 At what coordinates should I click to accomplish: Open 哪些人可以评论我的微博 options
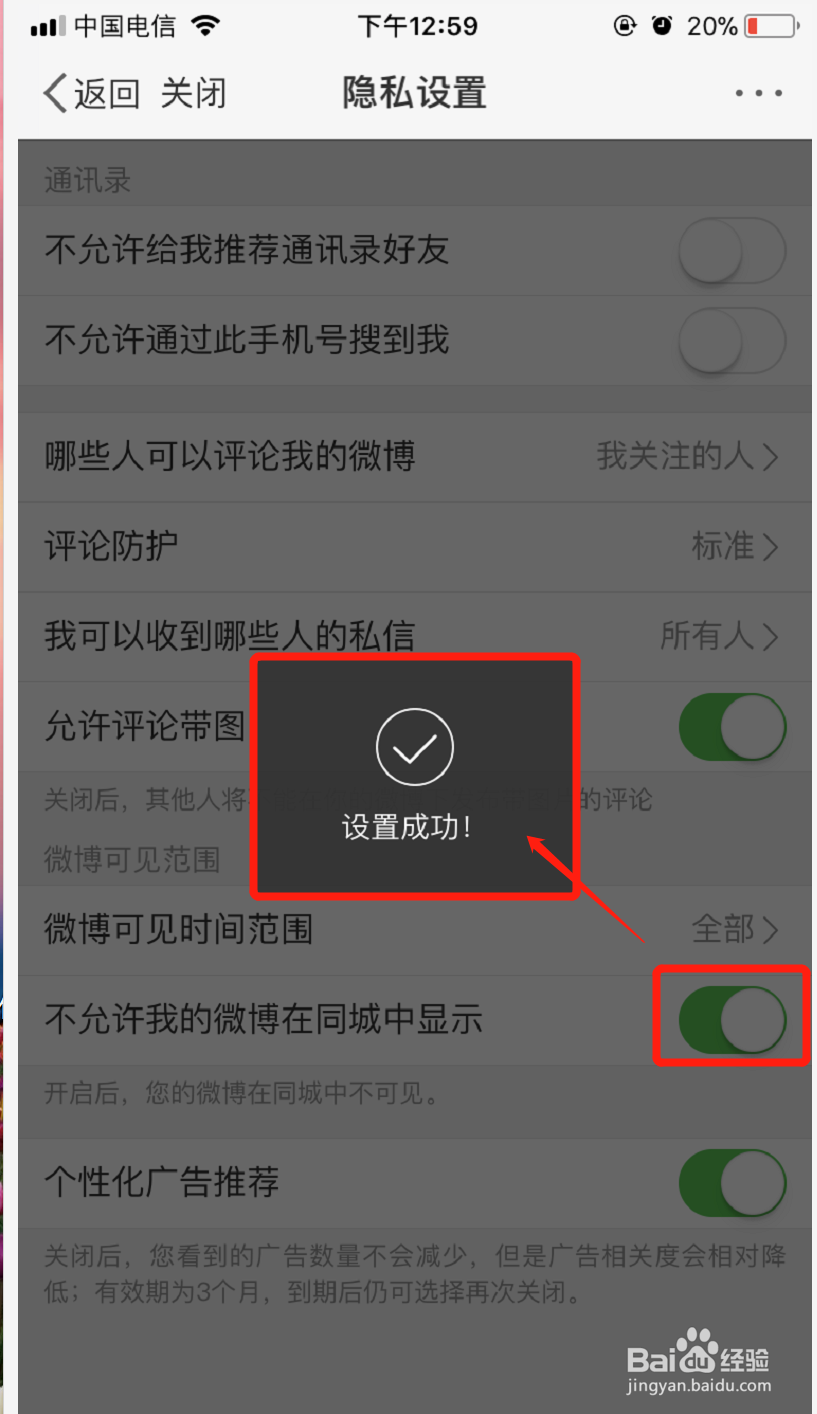tap(414, 457)
